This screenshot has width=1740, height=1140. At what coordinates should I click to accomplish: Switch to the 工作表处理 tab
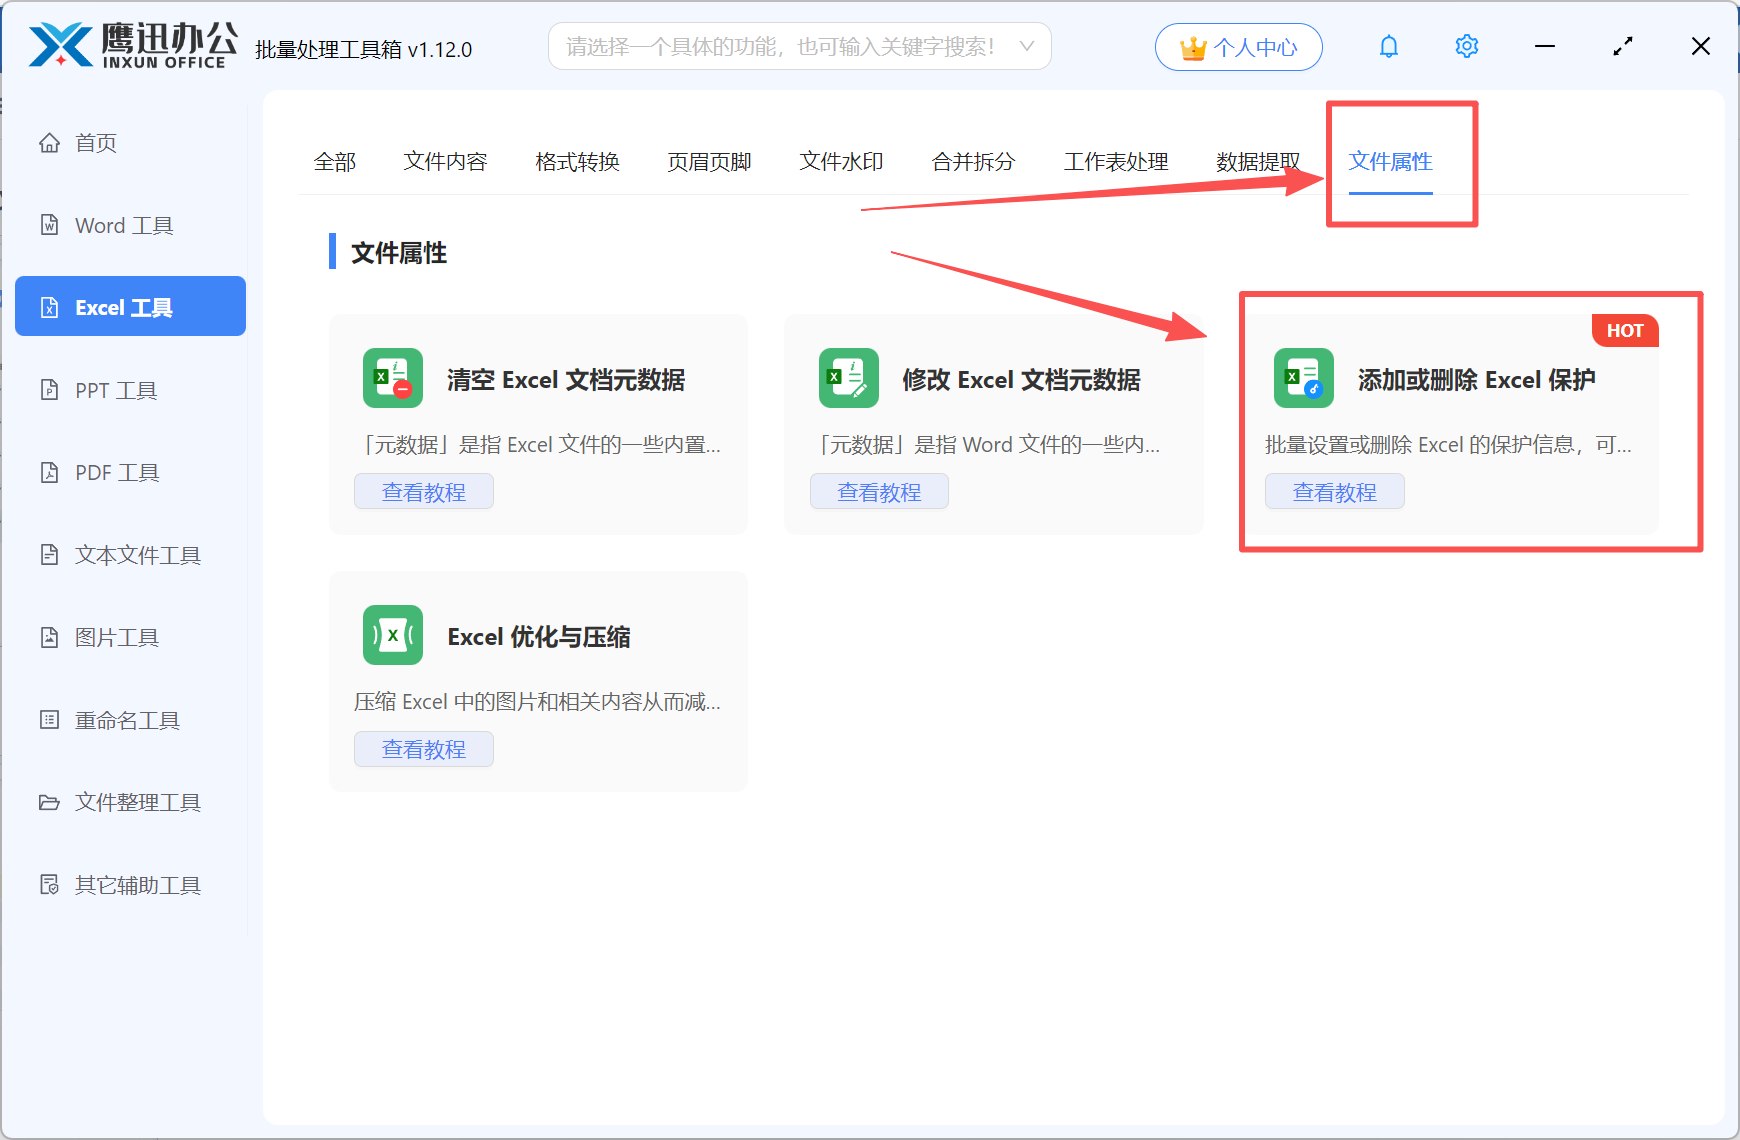1115,161
